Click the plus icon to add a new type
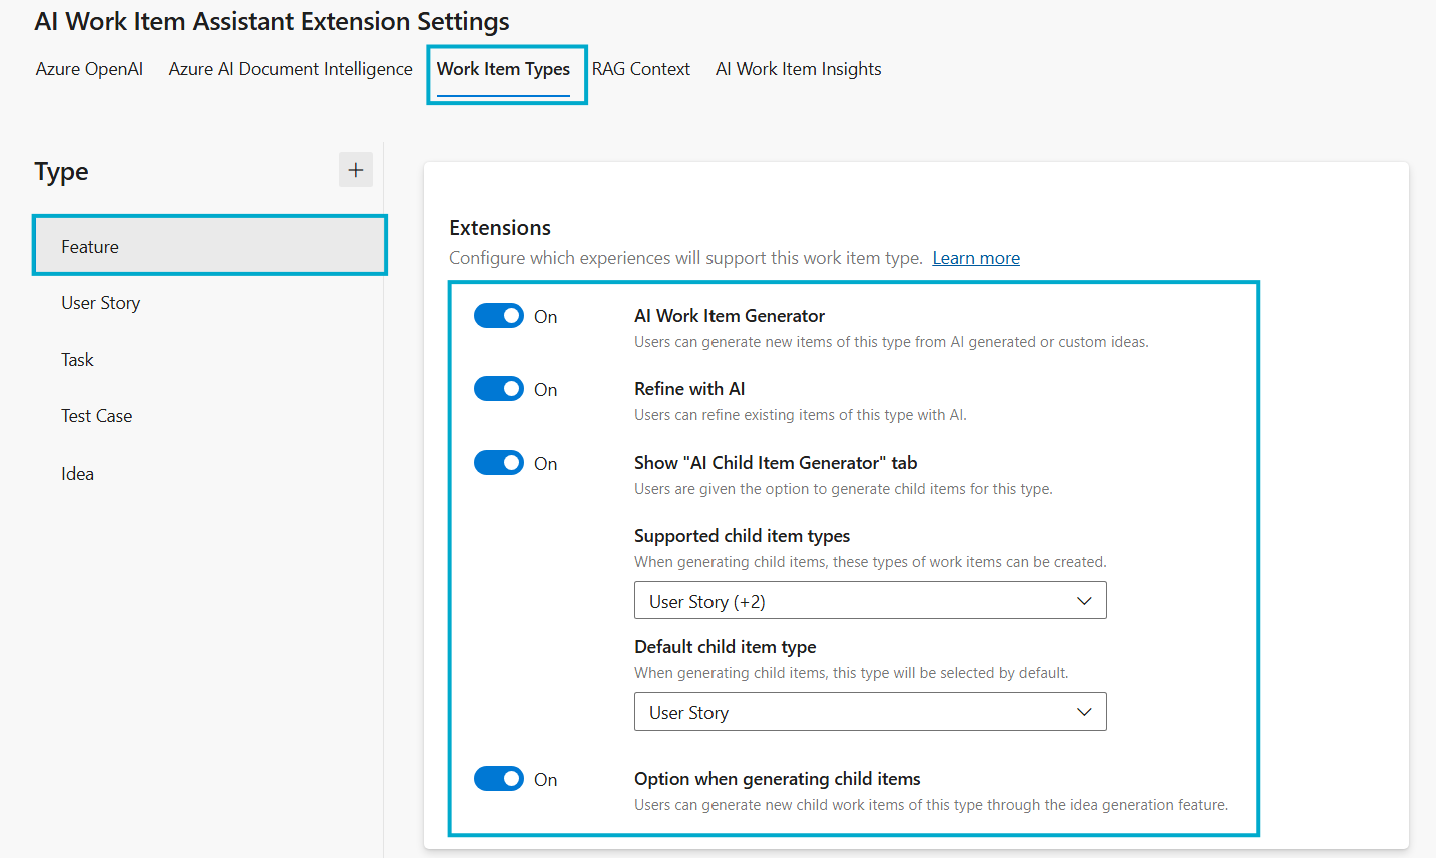 (x=355, y=169)
